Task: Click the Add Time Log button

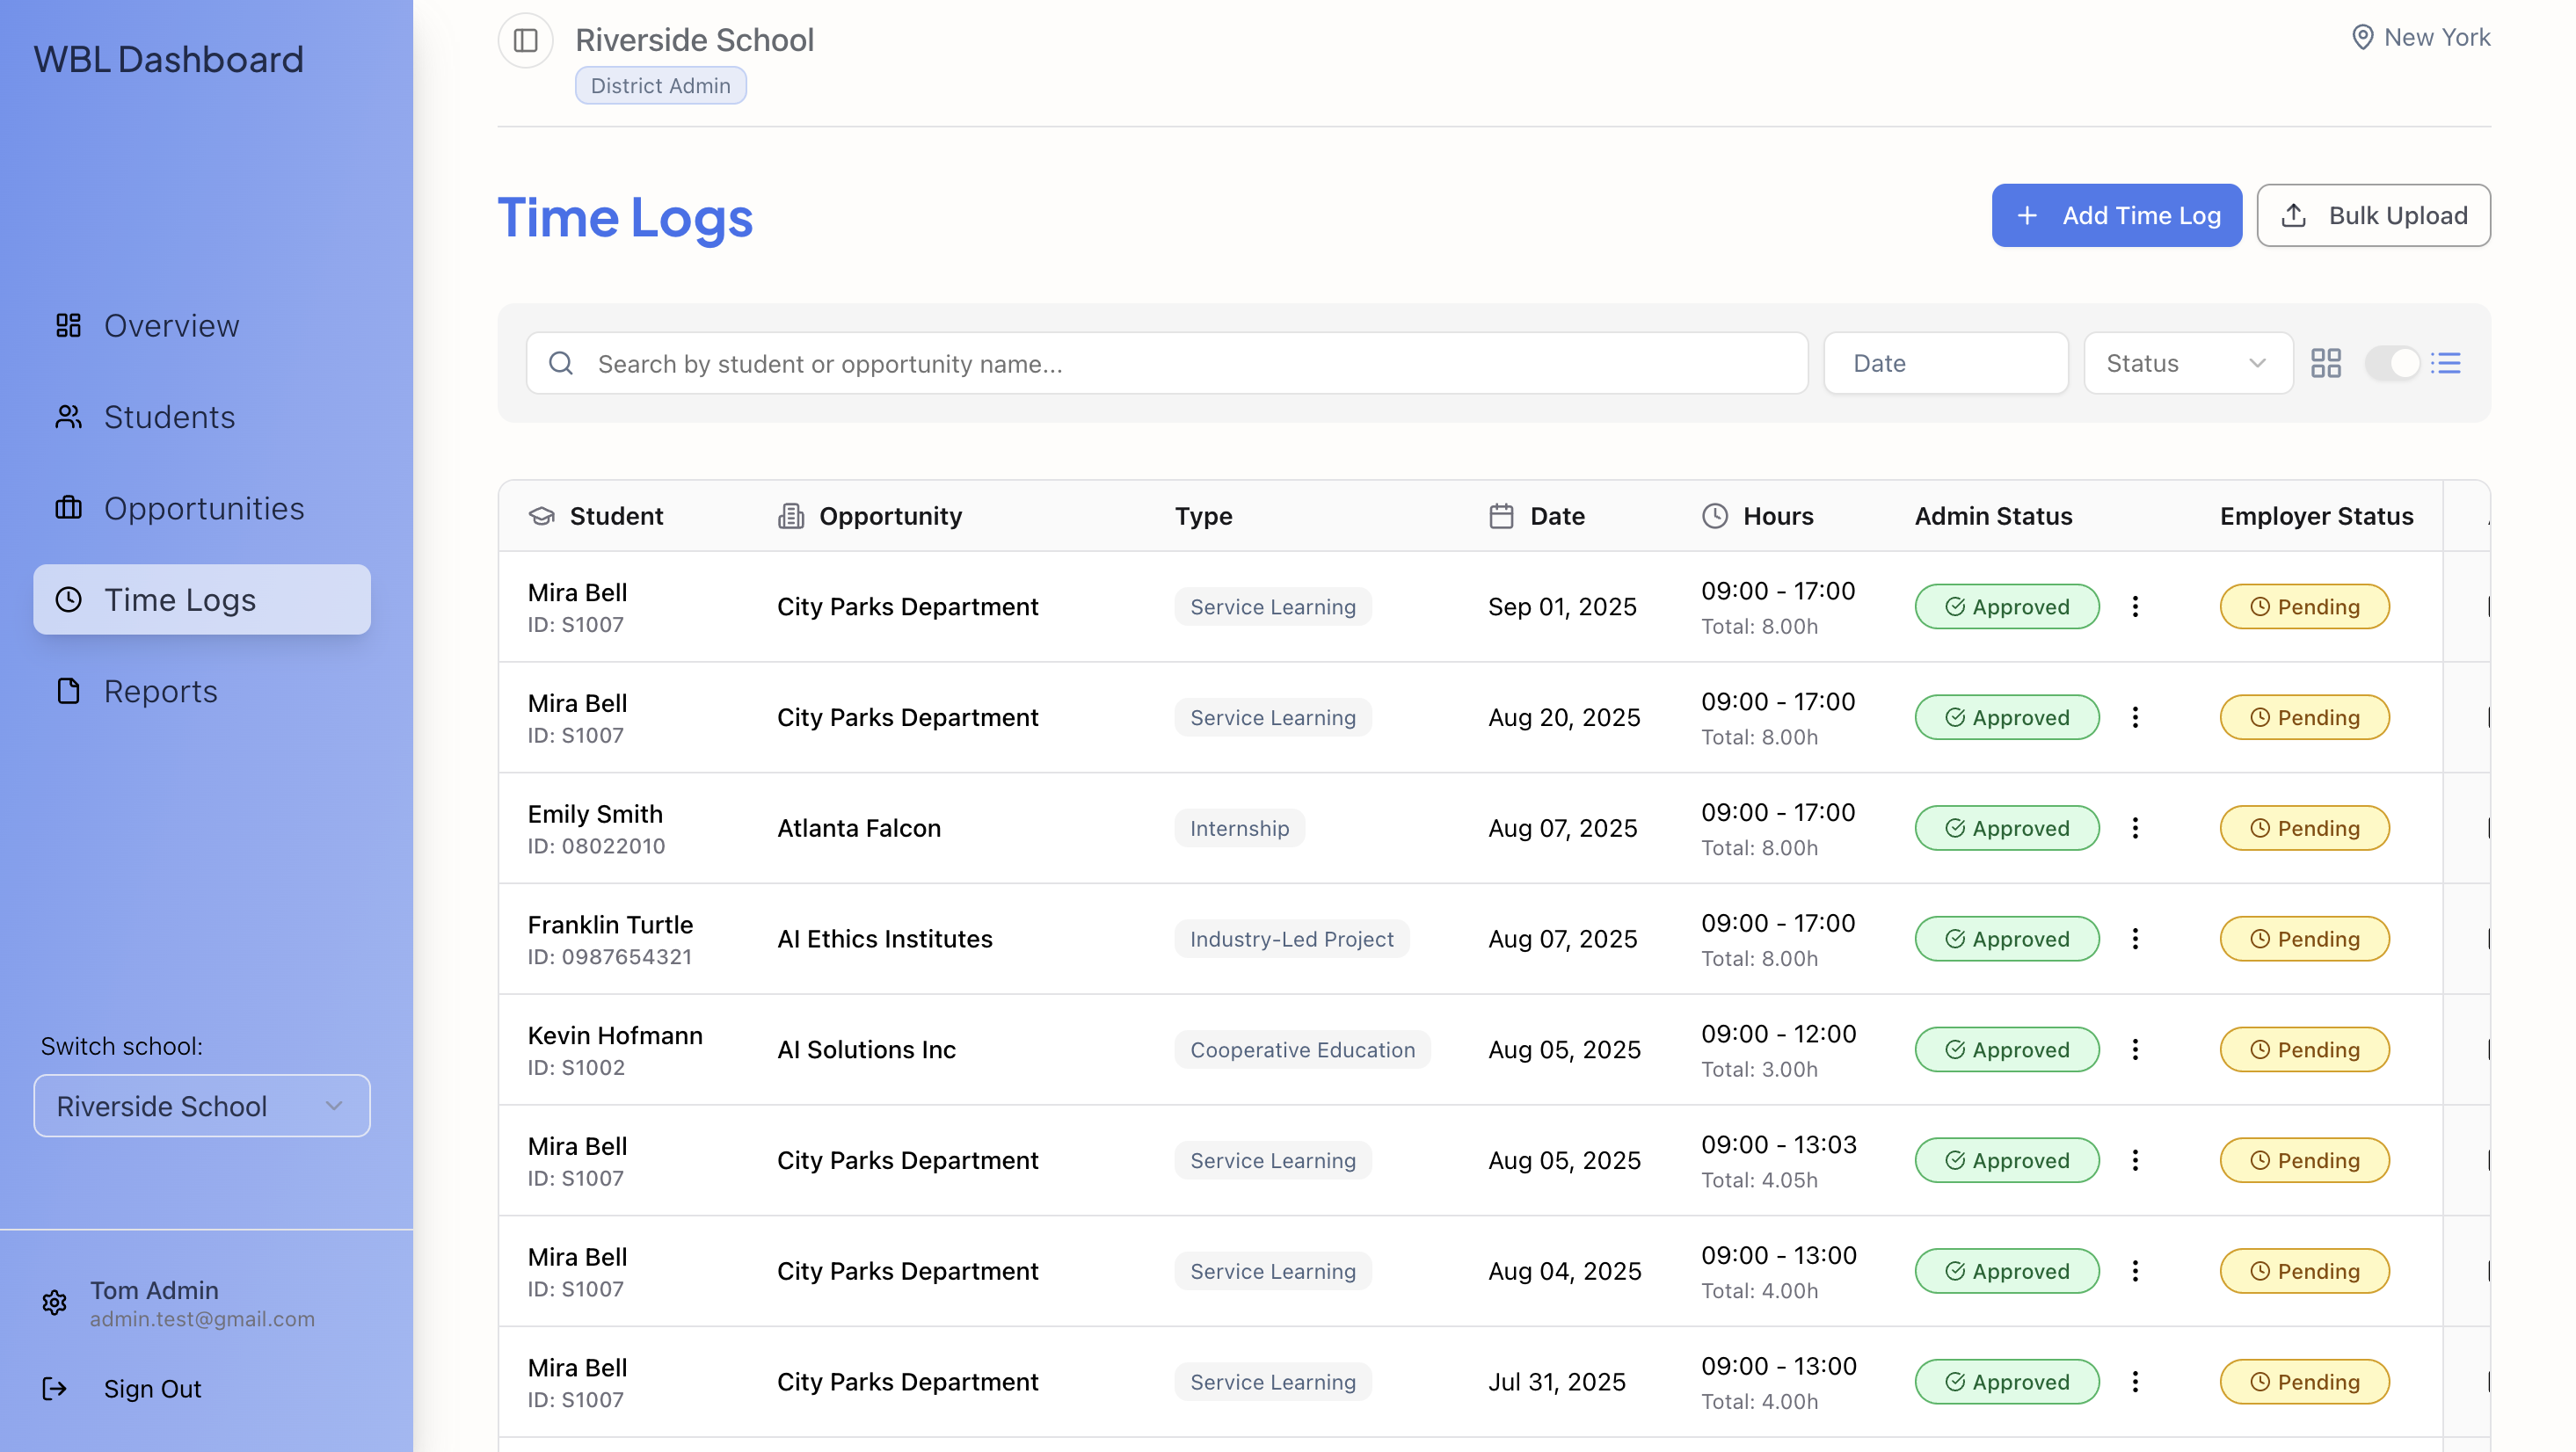Action: tap(2116, 215)
